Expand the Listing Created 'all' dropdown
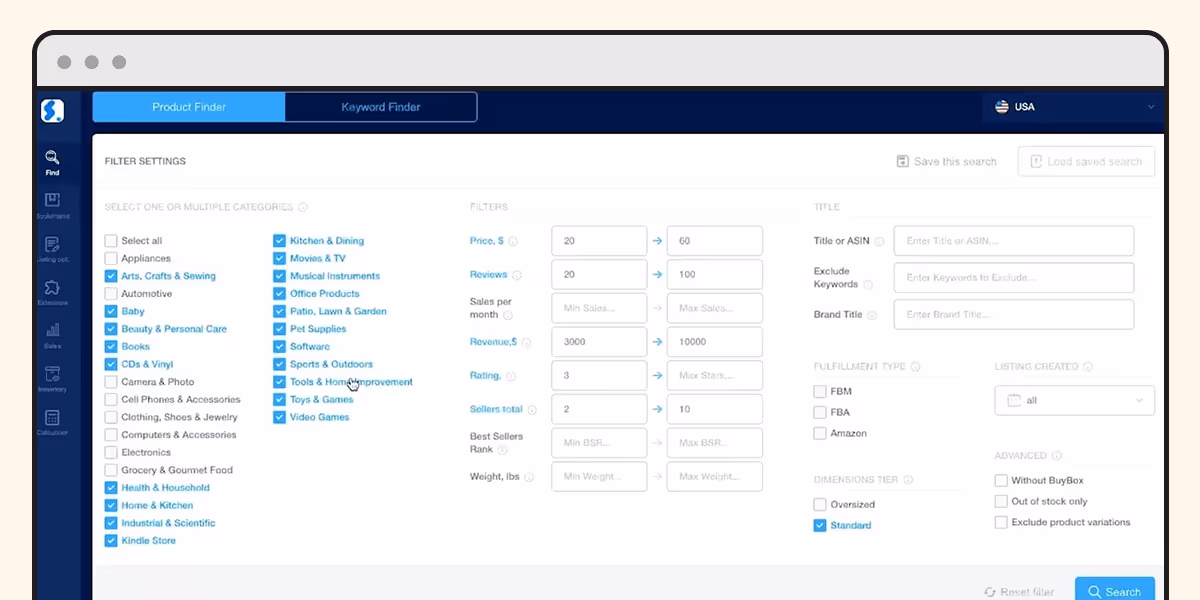The width and height of the screenshot is (1200, 600). [1074, 400]
